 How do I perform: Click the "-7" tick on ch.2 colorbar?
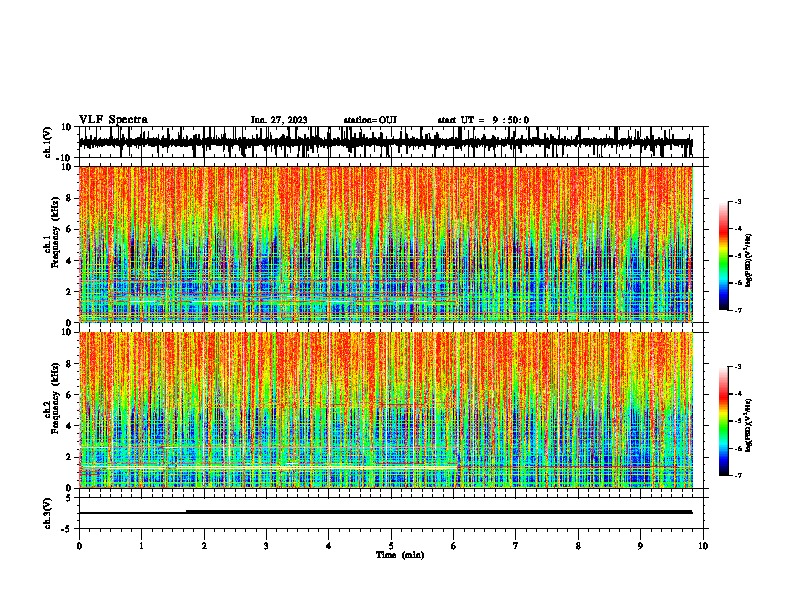click(738, 475)
